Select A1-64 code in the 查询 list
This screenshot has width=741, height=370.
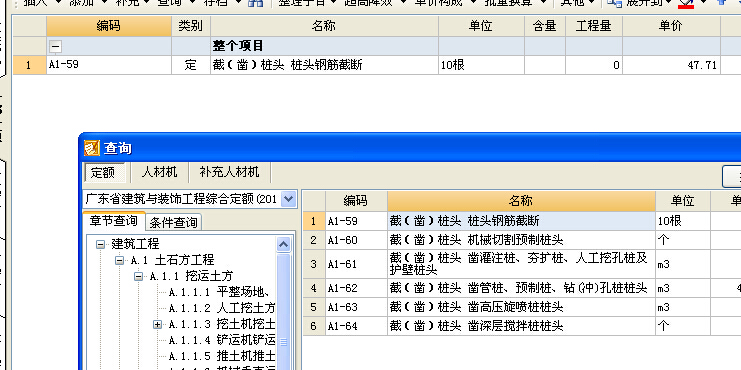coord(356,326)
